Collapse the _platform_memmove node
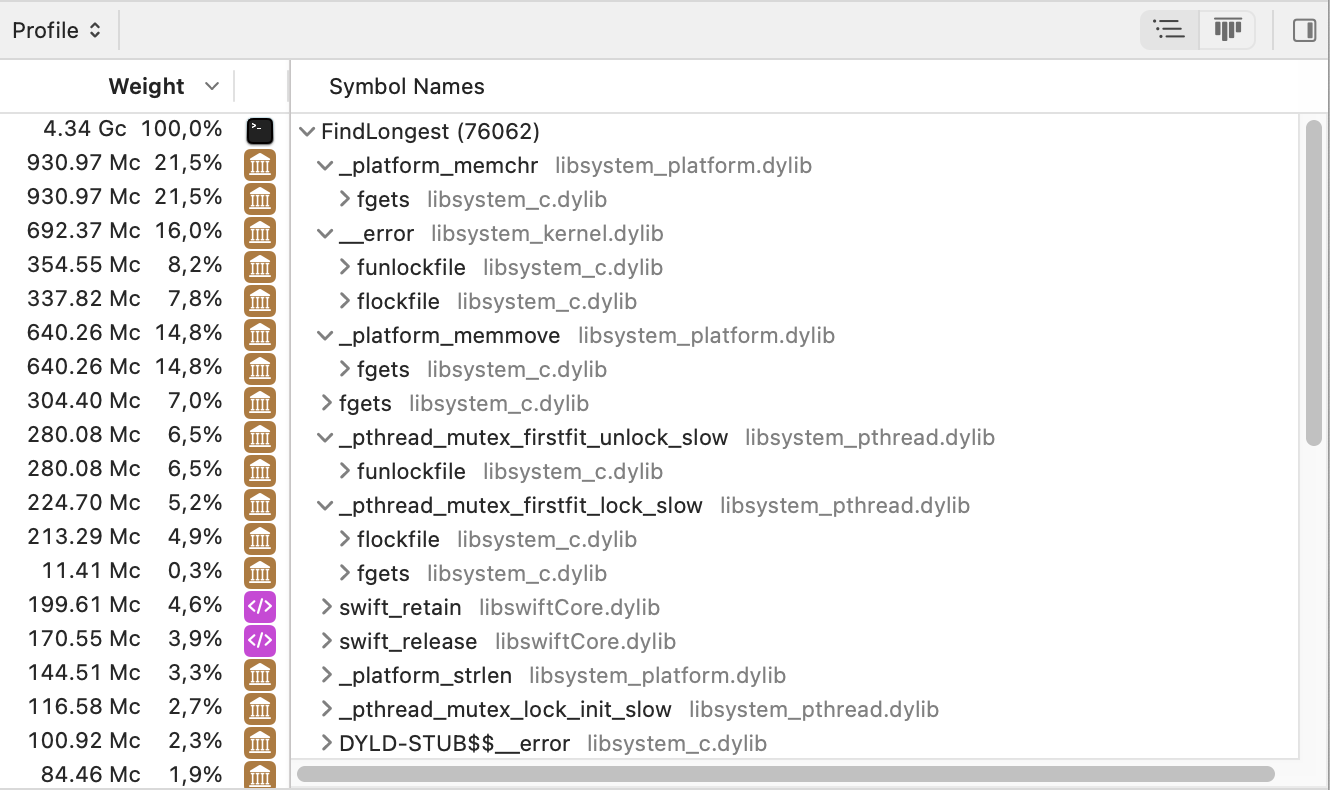This screenshot has height=790, width=1330. (325, 335)
